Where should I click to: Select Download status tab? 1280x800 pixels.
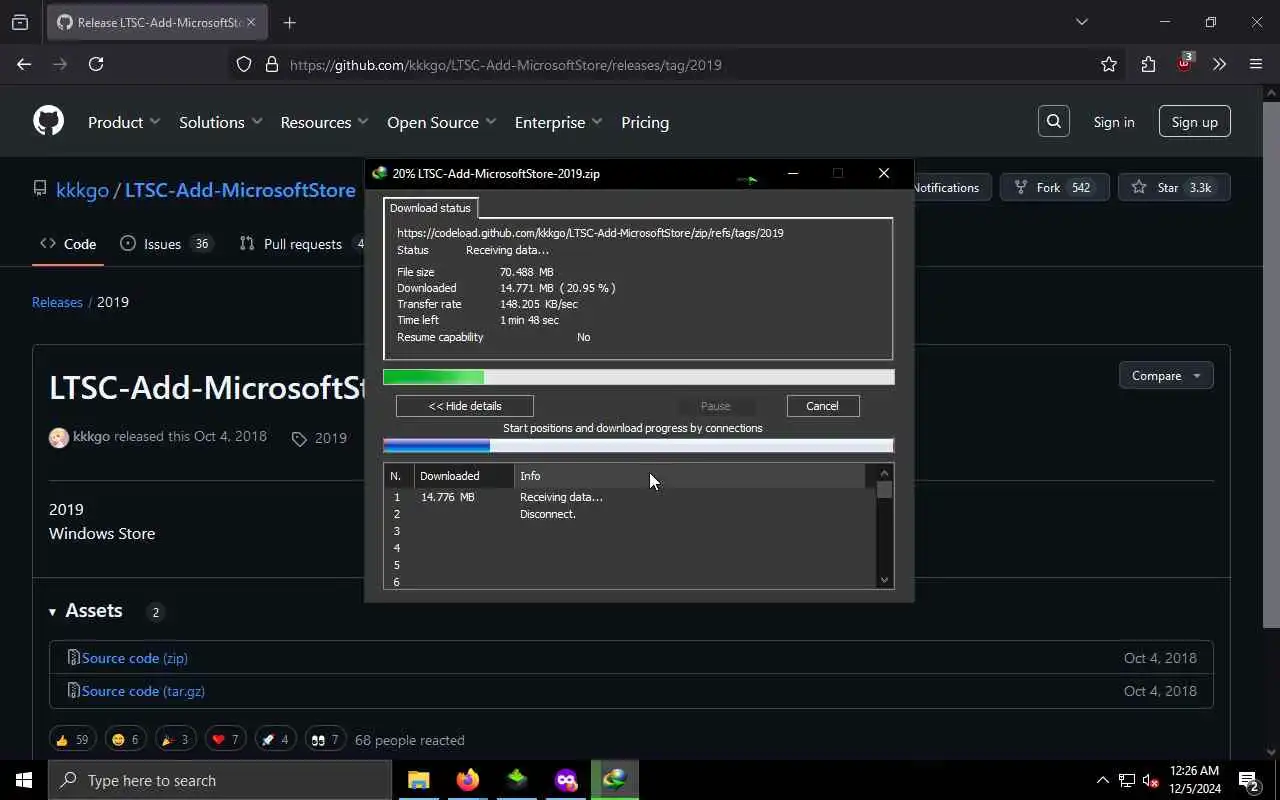430,208
